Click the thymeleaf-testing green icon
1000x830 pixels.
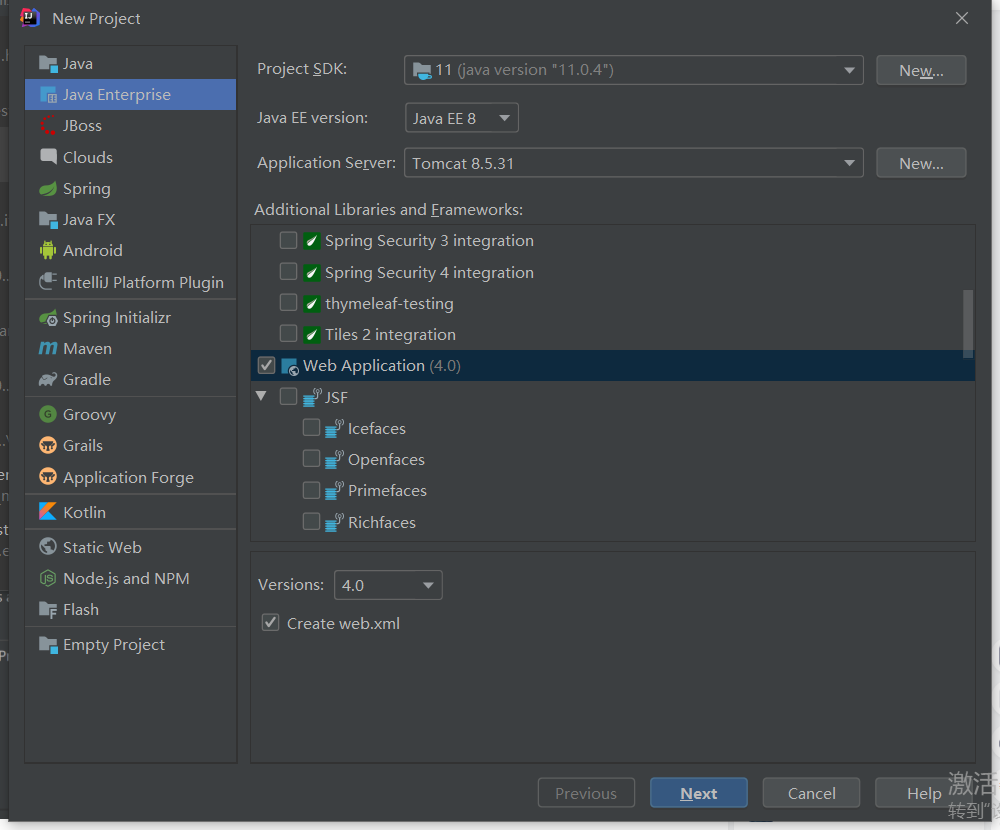(311, 303)
